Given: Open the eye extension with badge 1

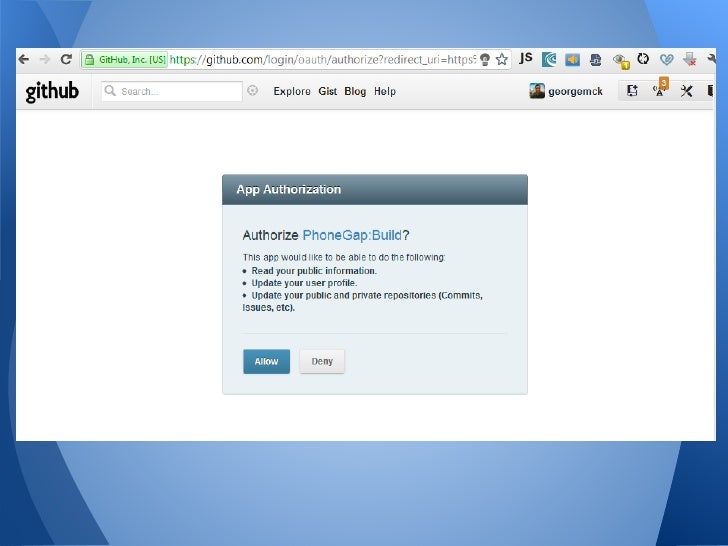Looking at the screenshot, I should [621, 60].
